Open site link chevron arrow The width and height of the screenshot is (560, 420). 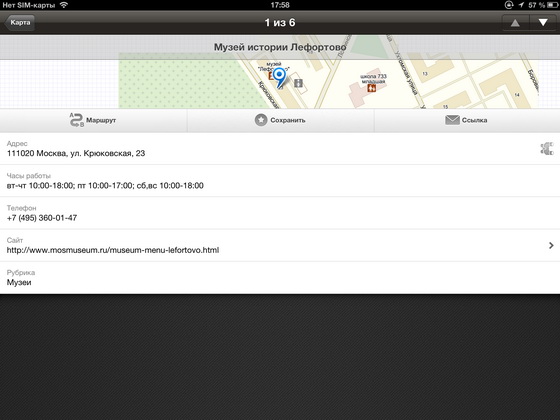(x=551, y=245)
